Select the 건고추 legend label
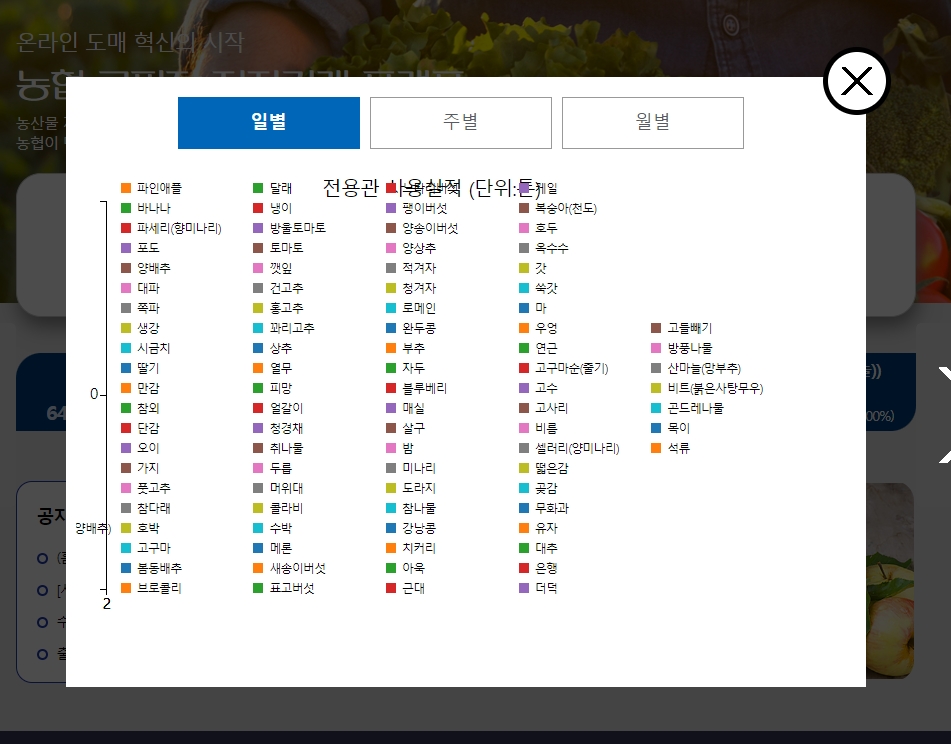Viewport: 951px width, 744px height. coord(286,288)
